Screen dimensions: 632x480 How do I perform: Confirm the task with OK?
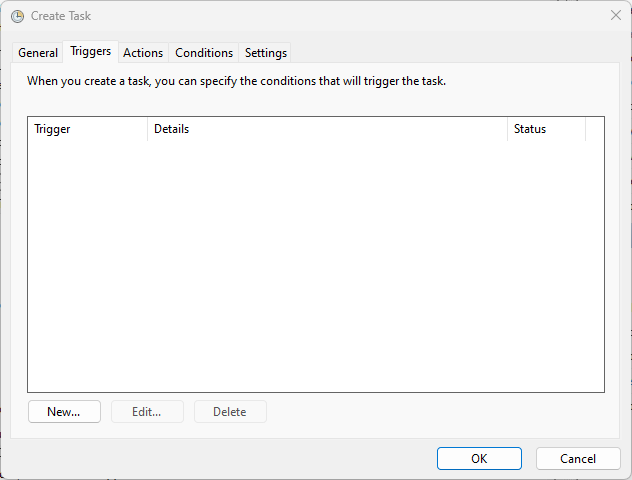[x=479, y=459]
